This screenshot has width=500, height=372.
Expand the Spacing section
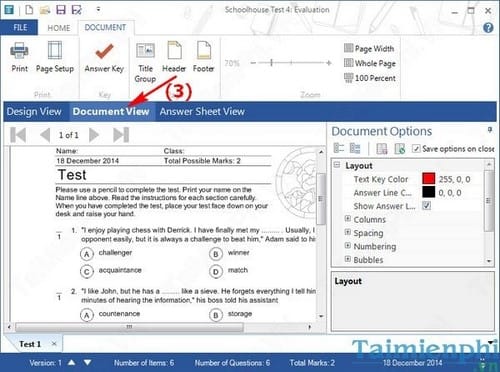348,232
